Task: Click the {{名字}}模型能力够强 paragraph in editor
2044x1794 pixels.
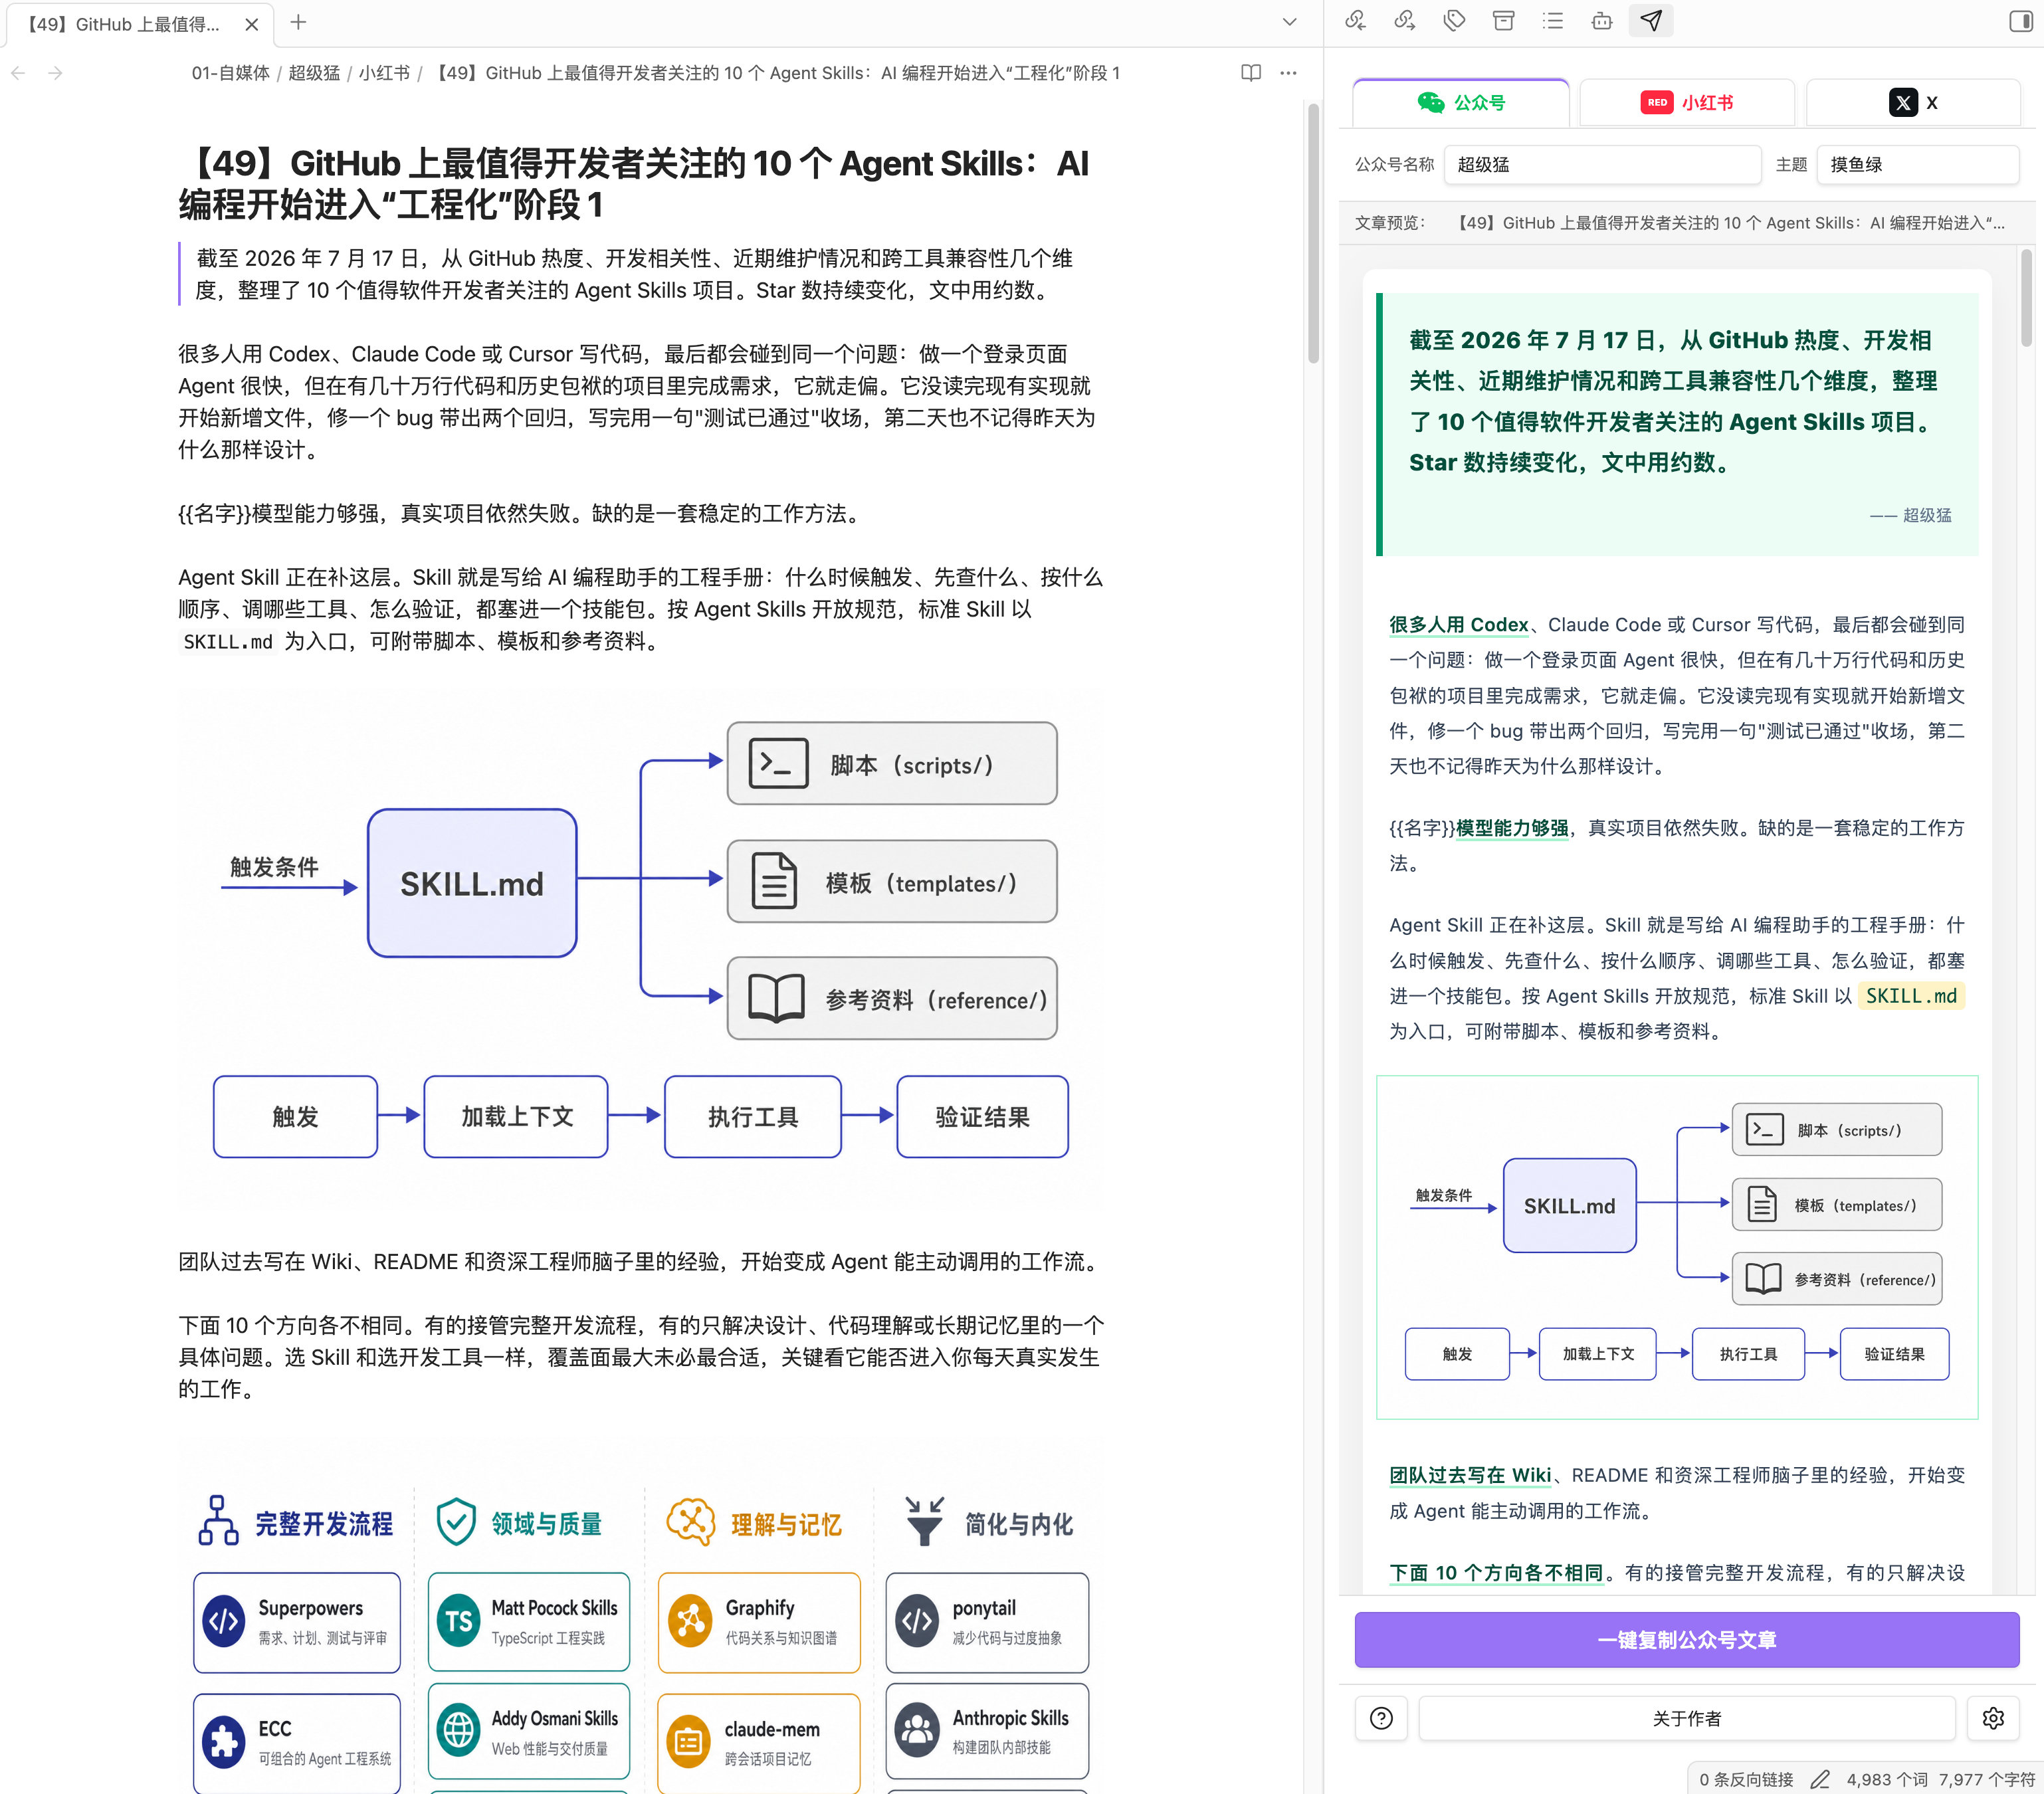Action: click(x=520, y=513)
